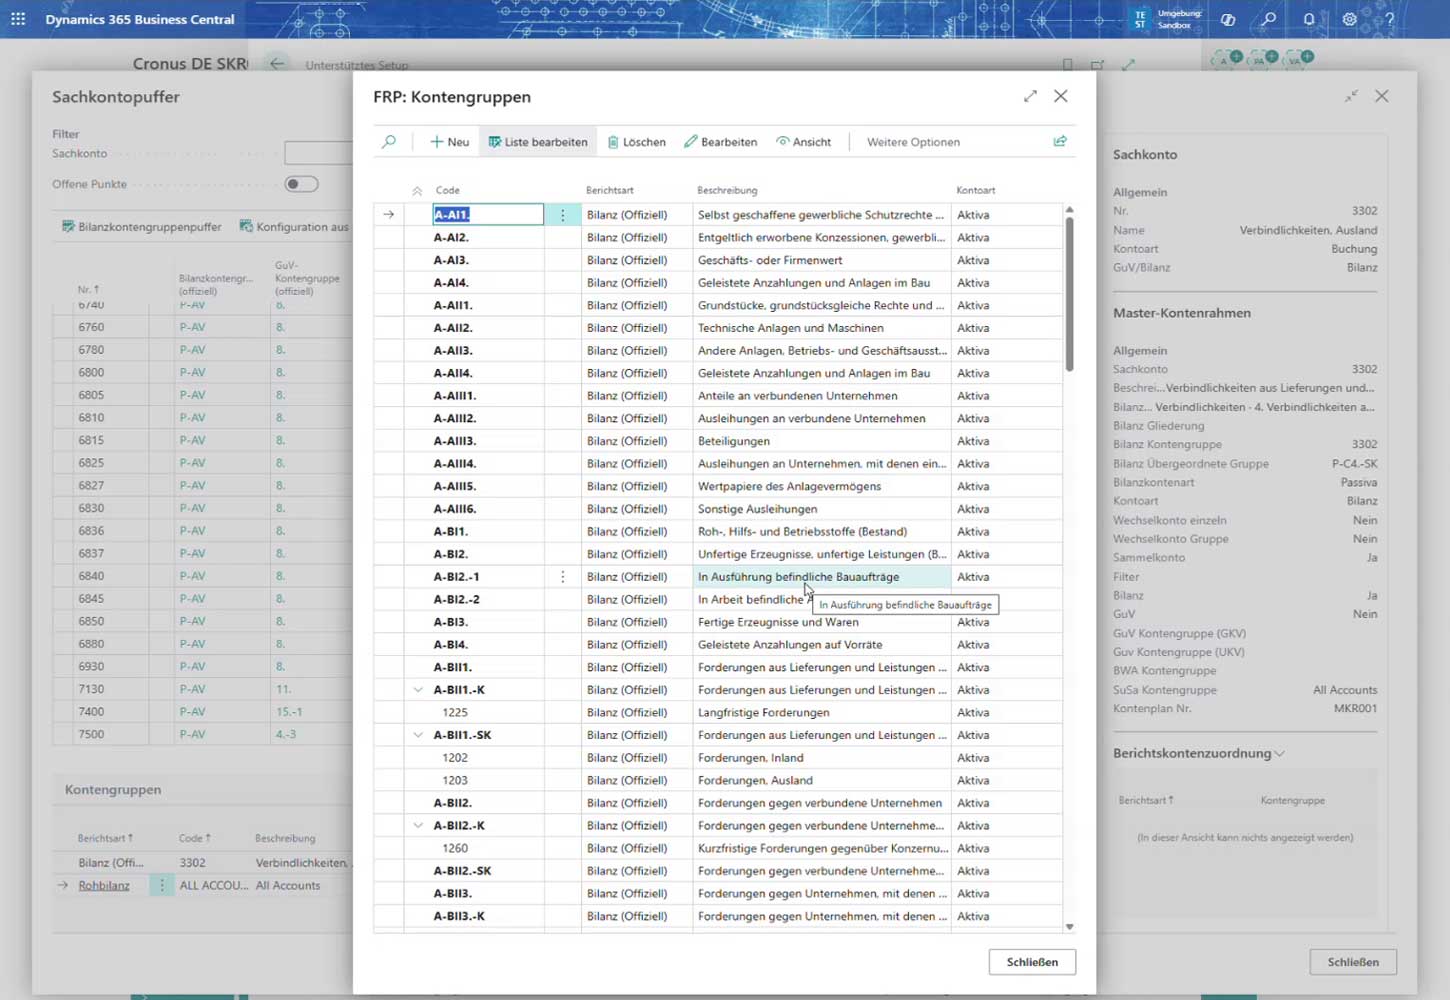Expand Berichtskontenzuordnung section chevron
1450x1000 pixels.
click(1279, 754)
